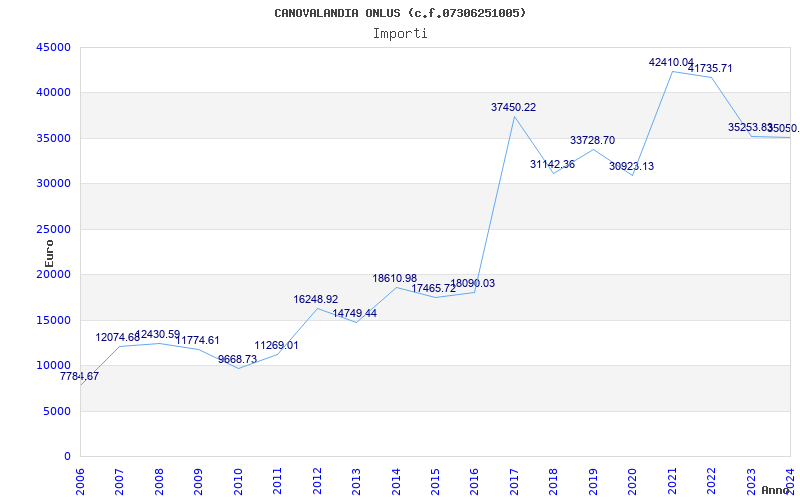Click the Anno axis label
800x500 pixels.
(776, 490)
